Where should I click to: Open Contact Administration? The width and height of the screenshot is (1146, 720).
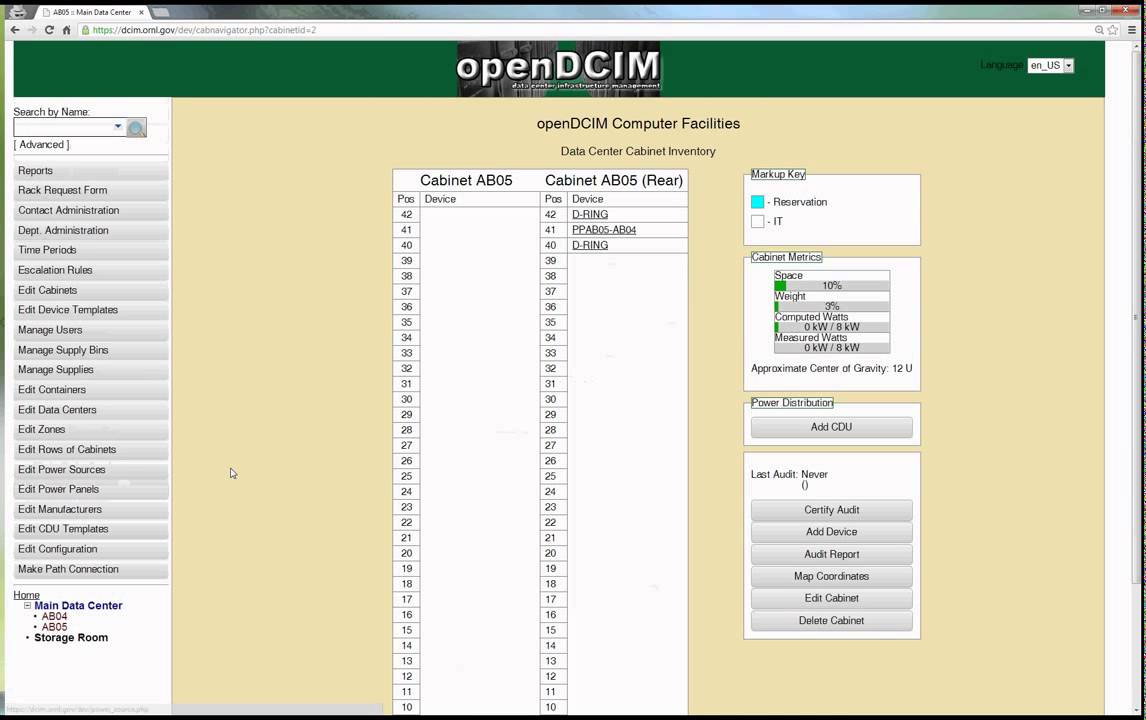(91, 210)
